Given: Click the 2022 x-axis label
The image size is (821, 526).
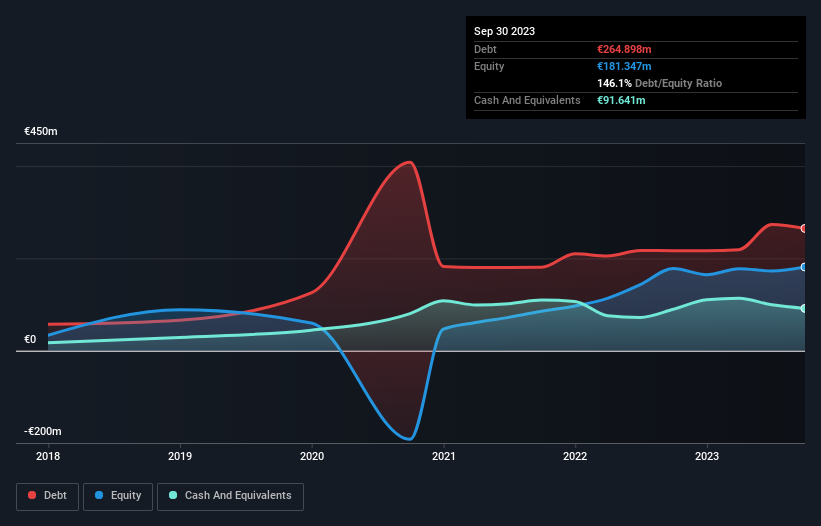Looking at the screenshot, I should [575, 456].
